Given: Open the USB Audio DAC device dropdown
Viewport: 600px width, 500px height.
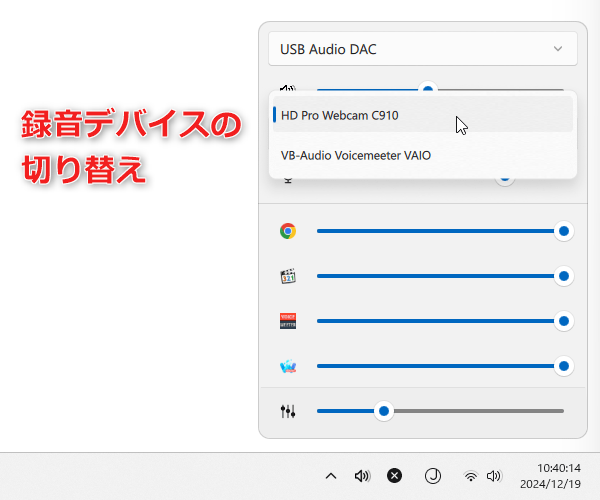Looking at the screenshot, I should 423,49.
